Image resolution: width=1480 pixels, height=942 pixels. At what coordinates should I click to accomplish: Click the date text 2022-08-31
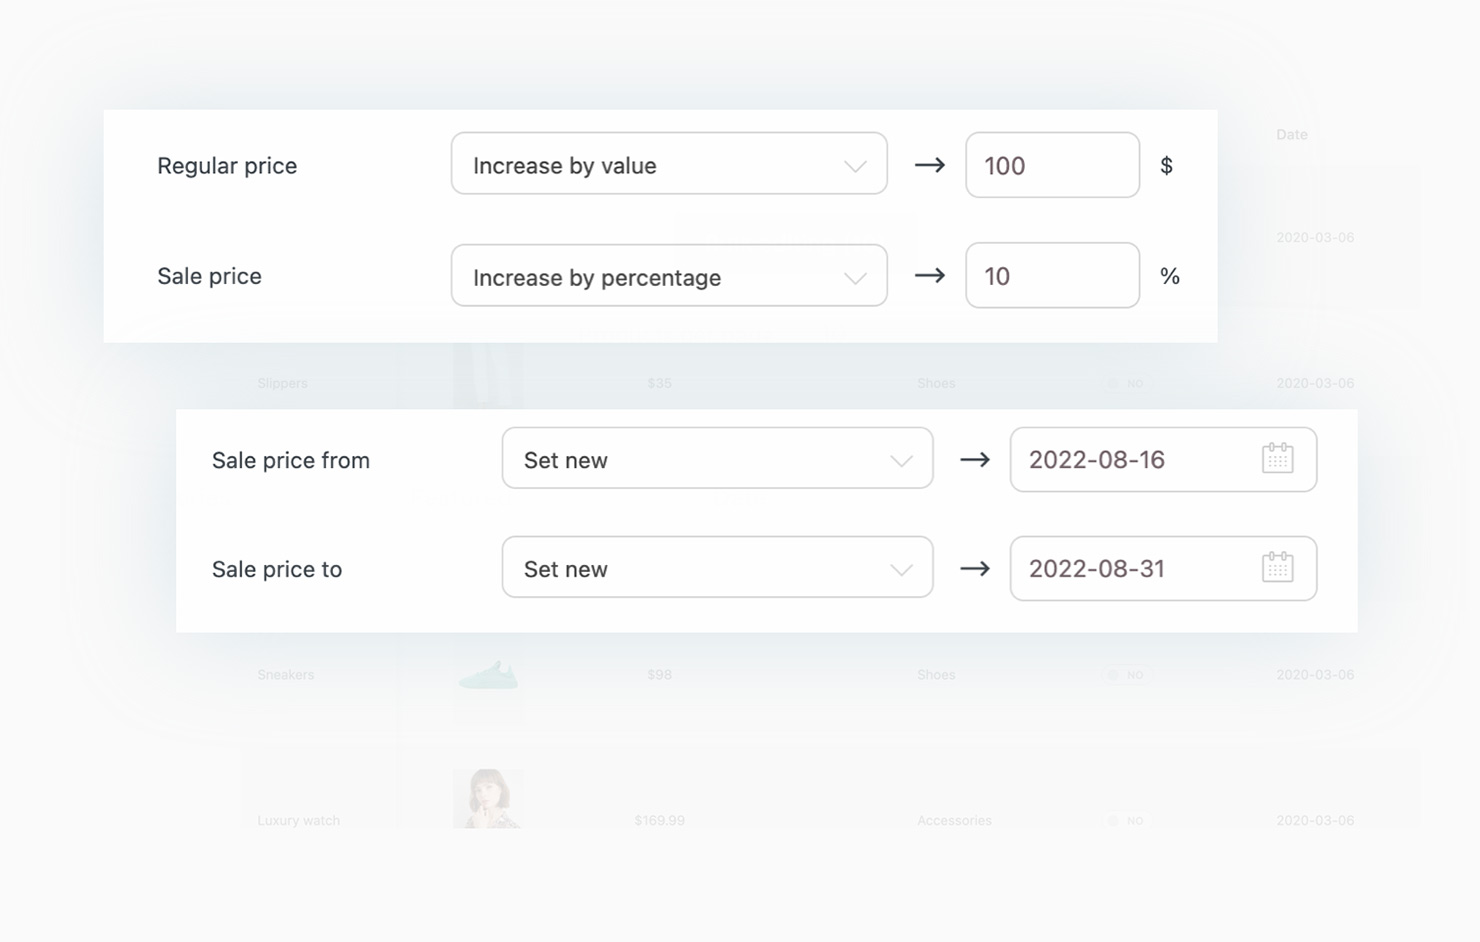click(x=1096, y=568)
